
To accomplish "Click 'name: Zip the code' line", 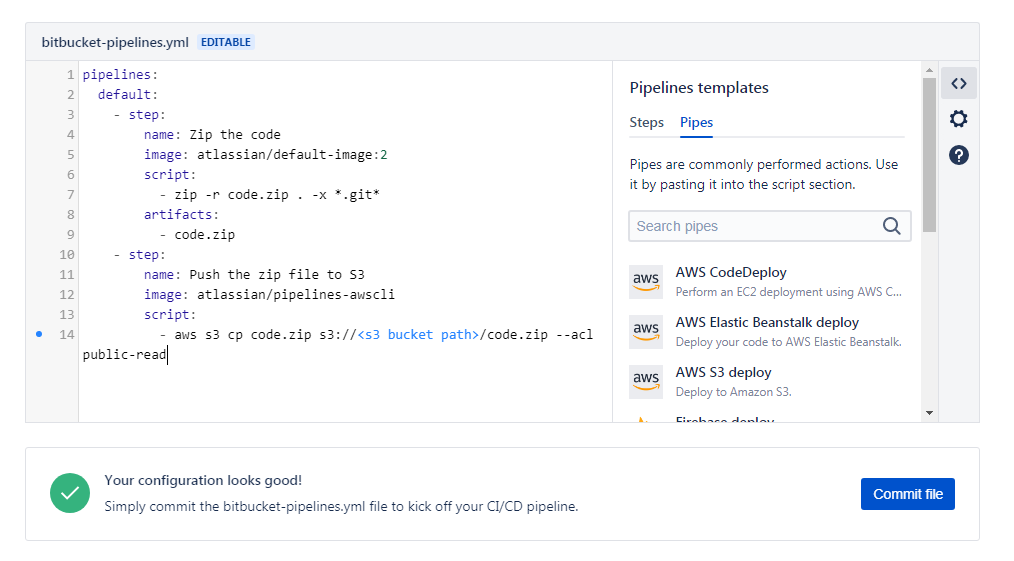I will (x=212, y=134).
